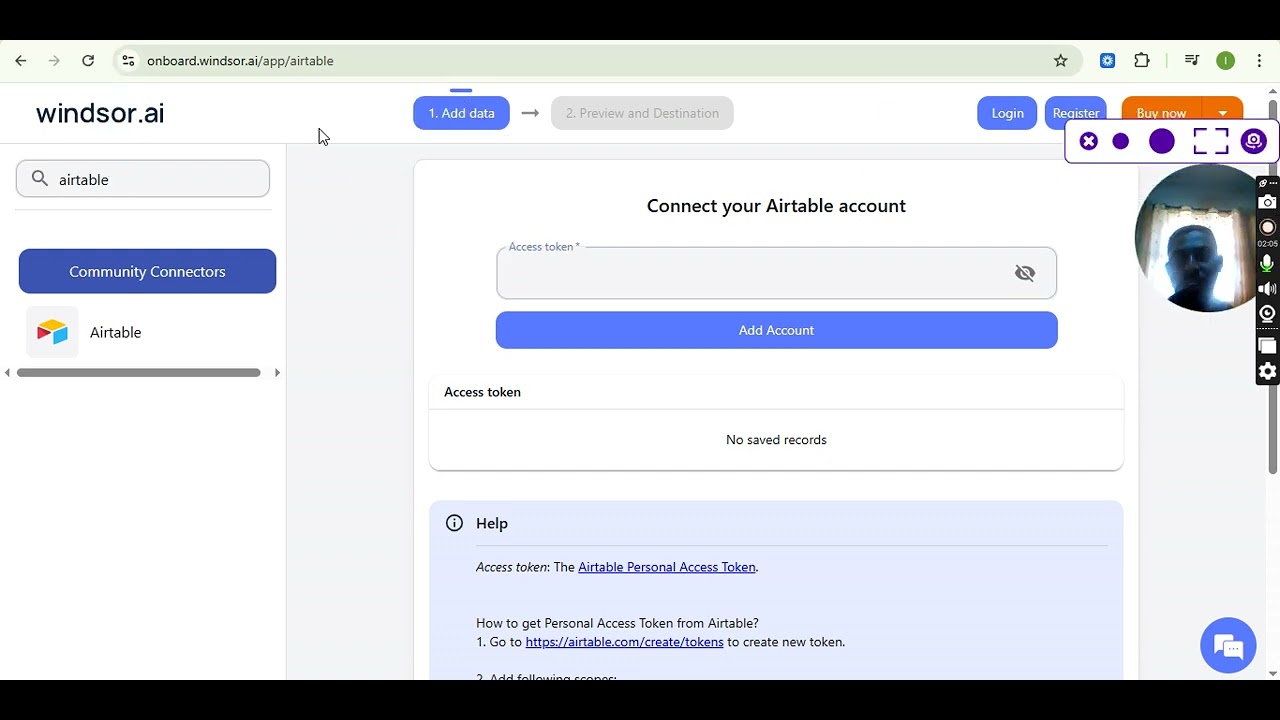Screen dimensions: 1280x720
Task: Open the green profile avatar in Chrome
Action: pyautogui.click(x=1225, y=61)
